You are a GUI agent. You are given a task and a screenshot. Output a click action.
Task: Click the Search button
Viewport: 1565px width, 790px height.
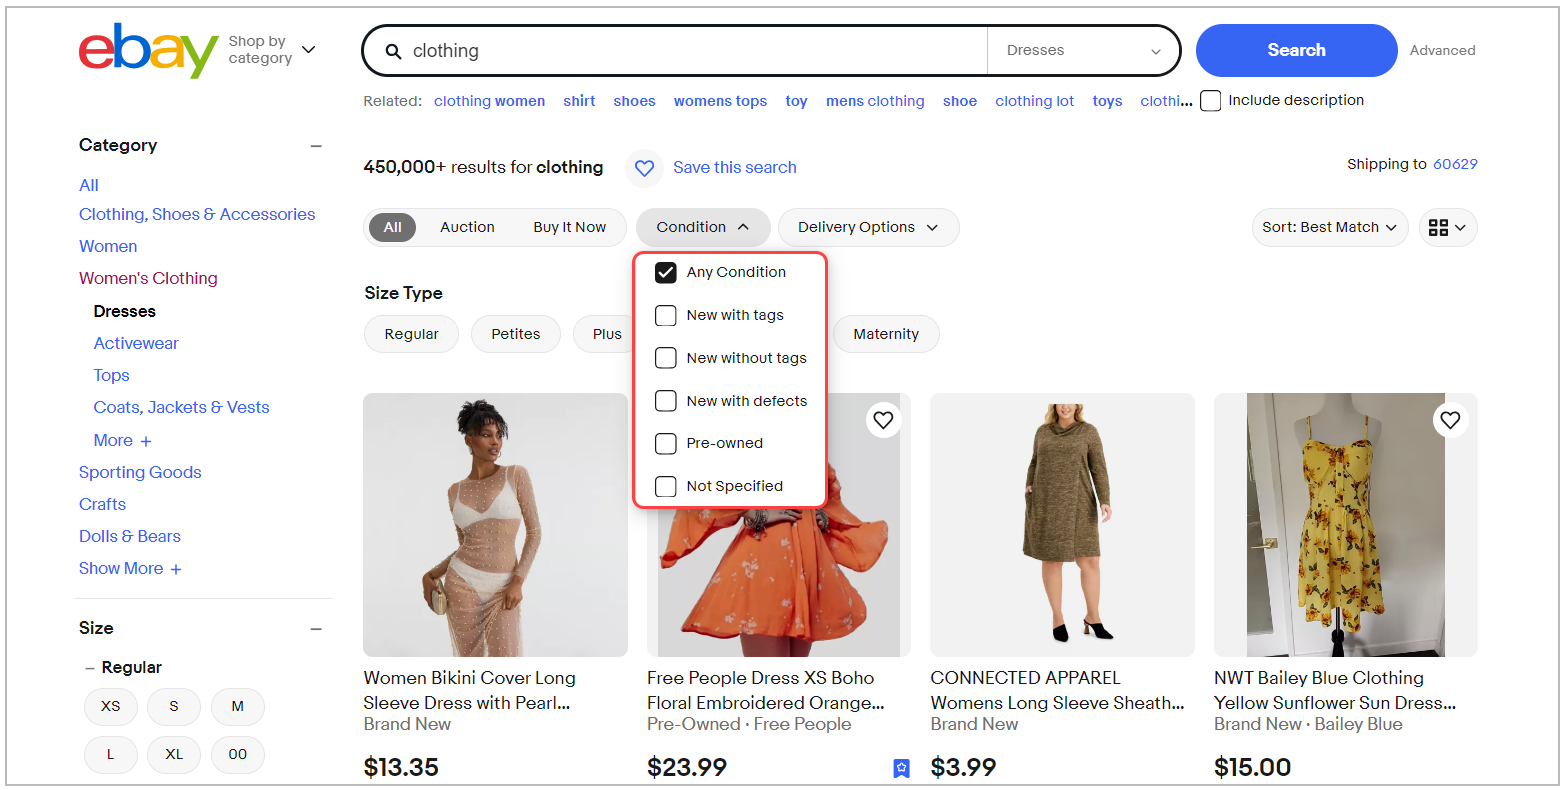[x=1296, y=50]
